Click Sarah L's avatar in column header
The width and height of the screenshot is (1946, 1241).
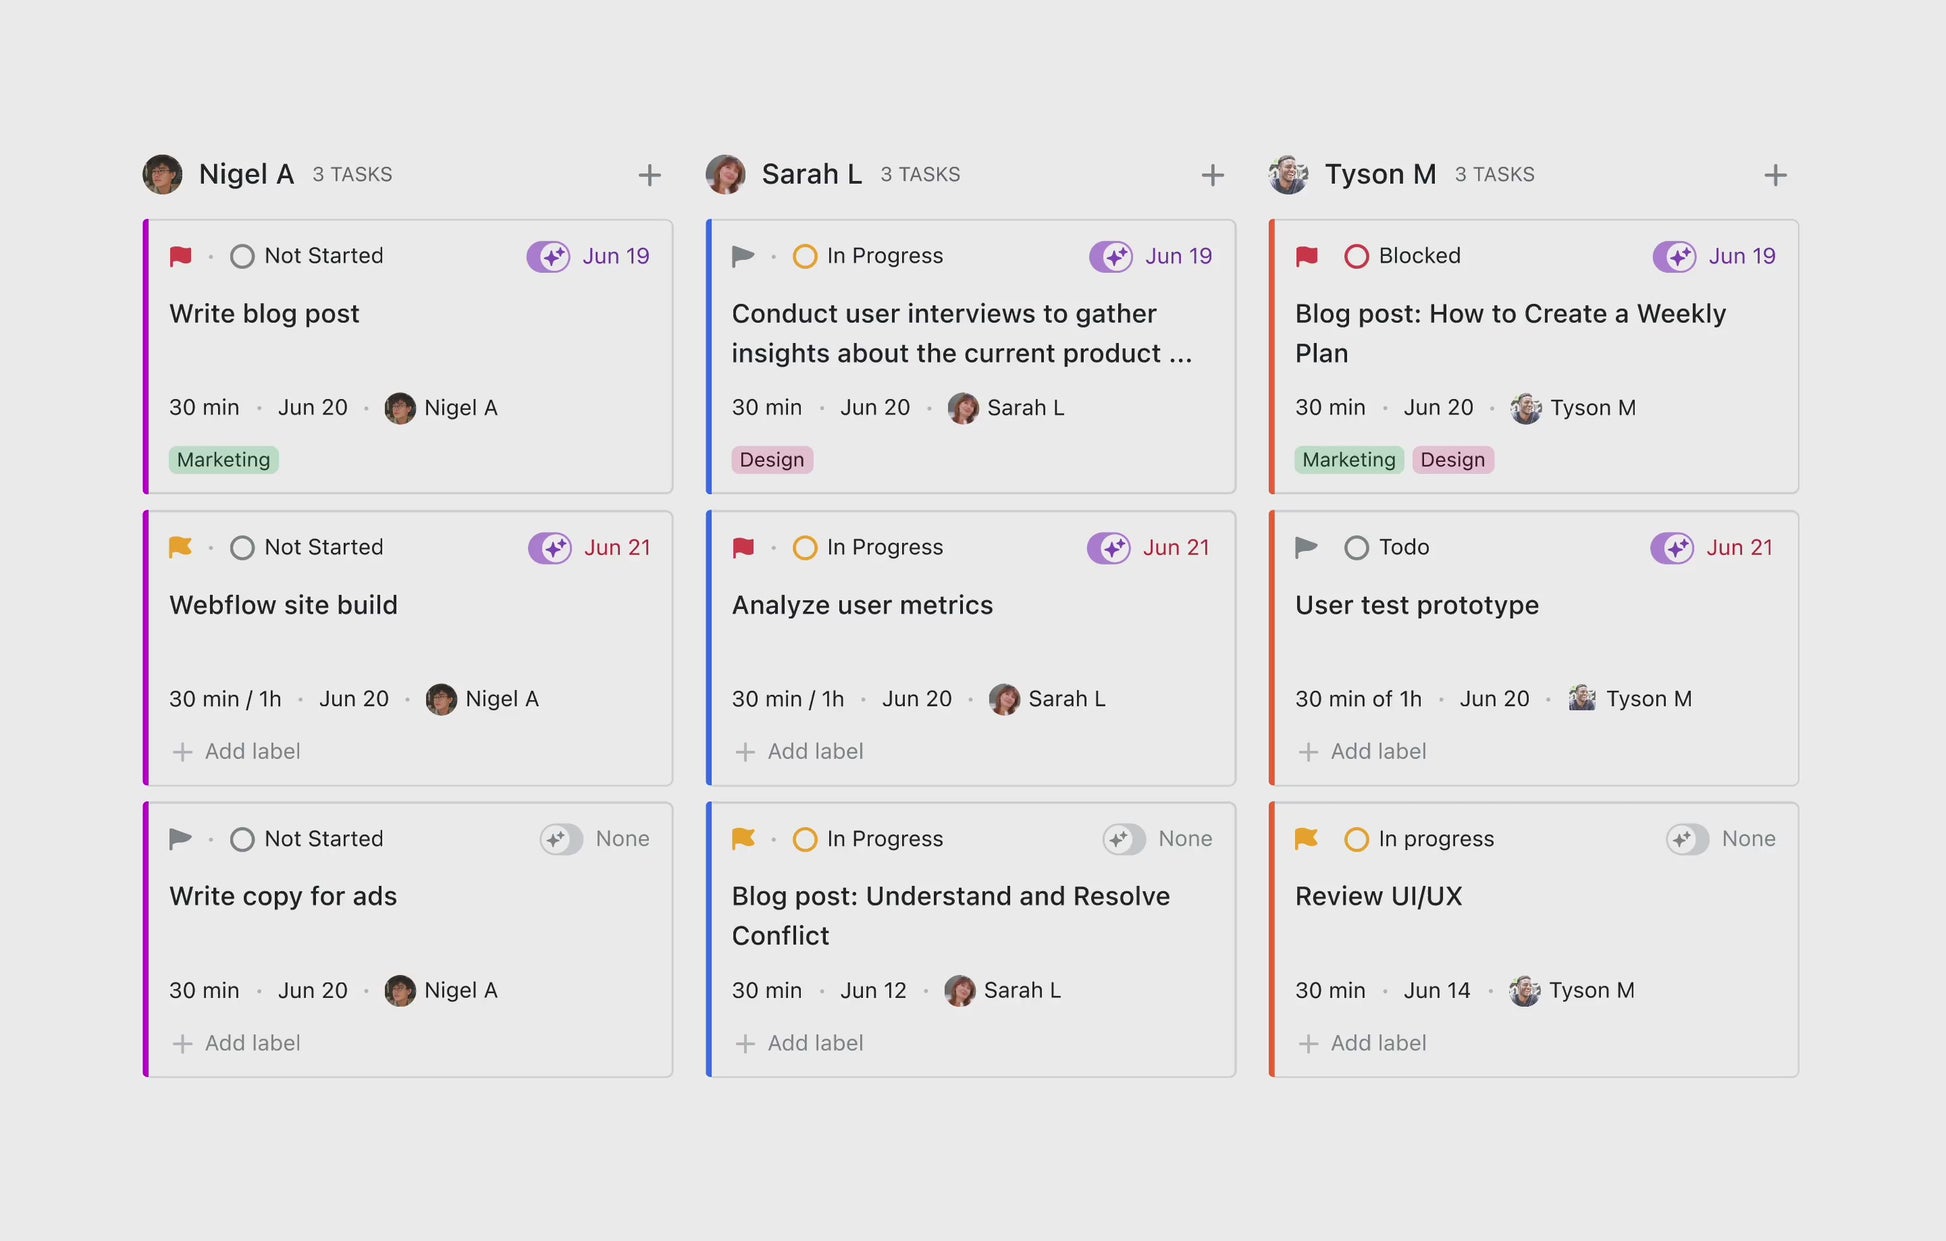tap(725, 174)
